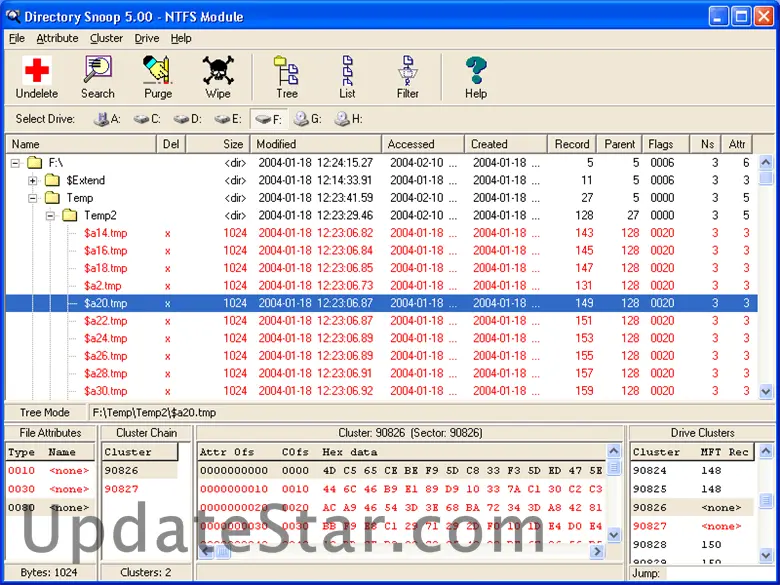The height and width of the screenshot is (585, 780).
Task: Click the Jump input field
Action: 719,573
